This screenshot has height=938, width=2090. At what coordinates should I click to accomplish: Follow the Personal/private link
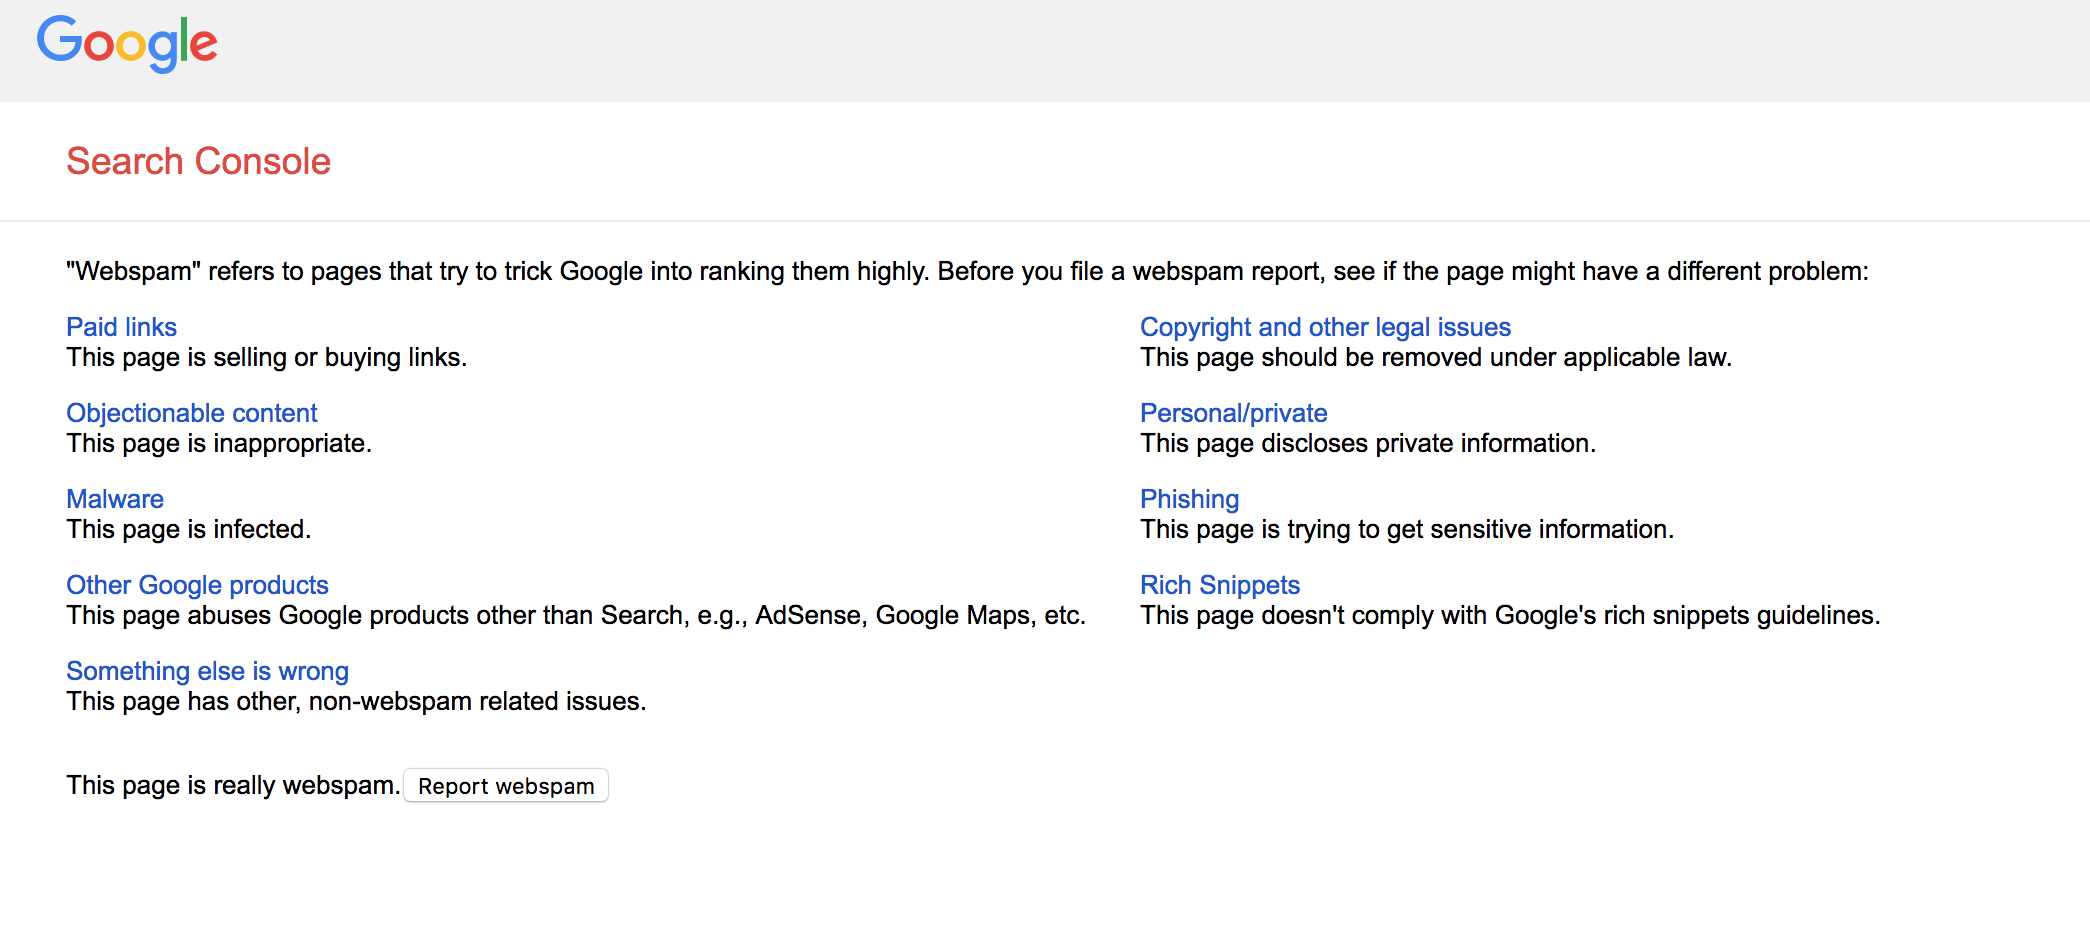tap(1234, 413)
